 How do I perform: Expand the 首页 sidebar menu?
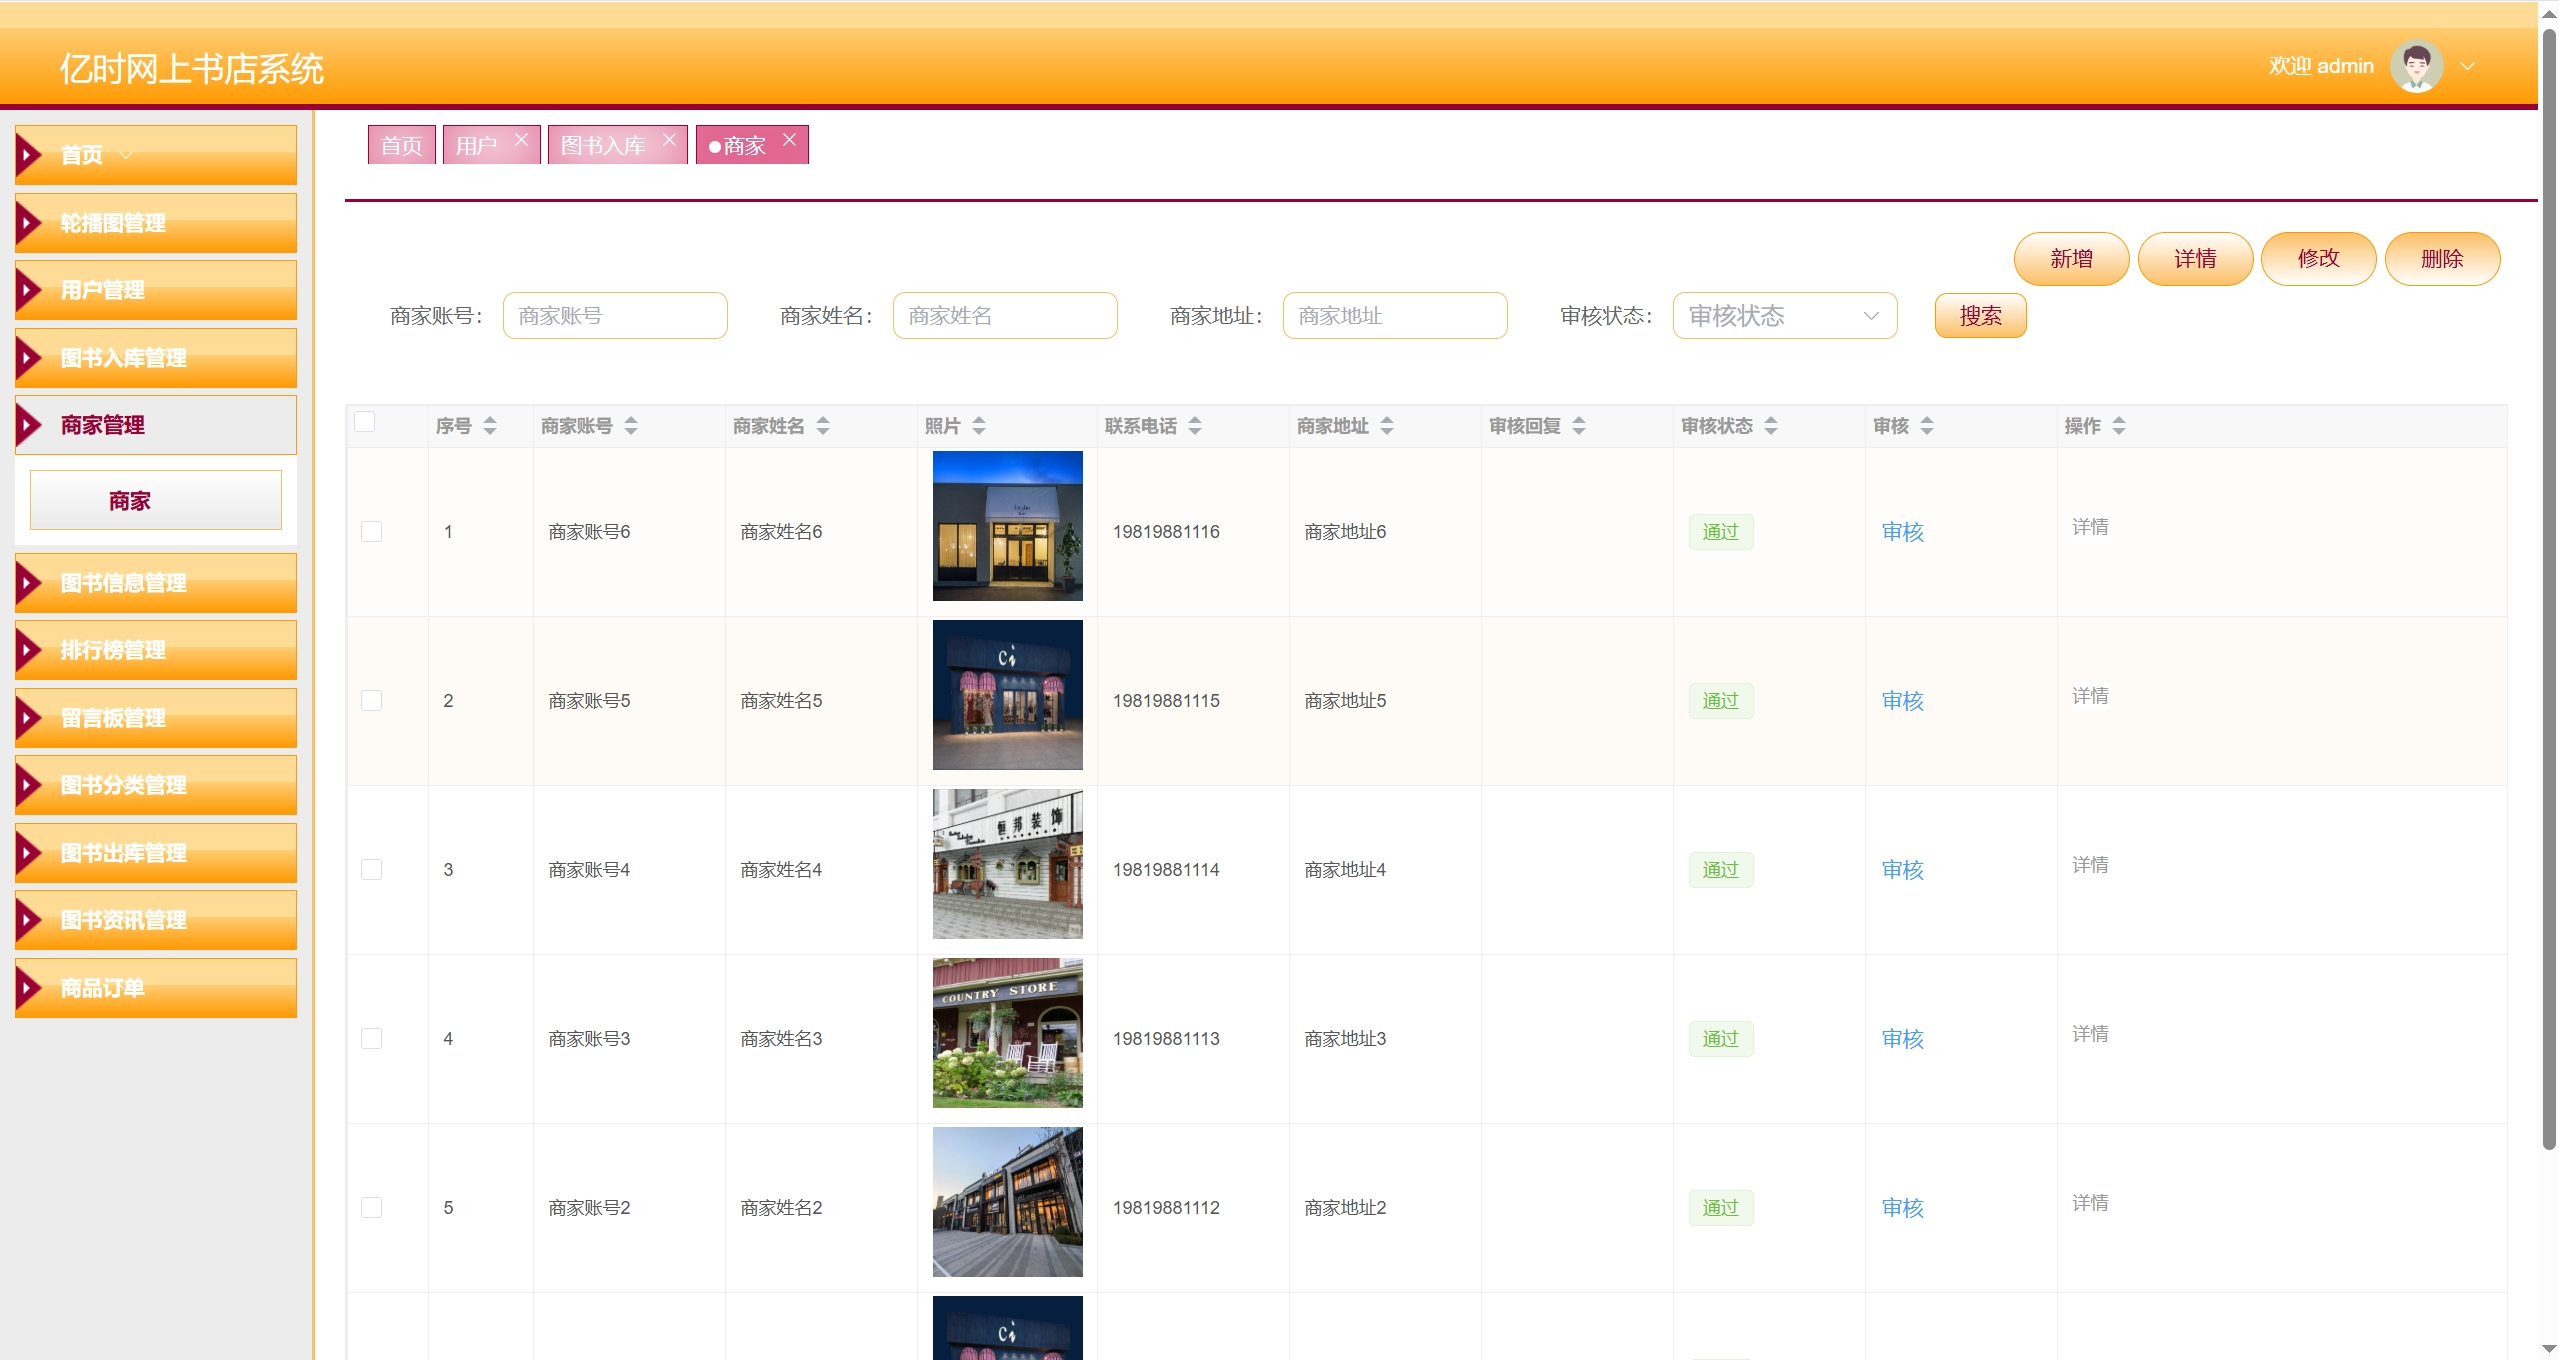pyautogui.click(x=156, y=155)
